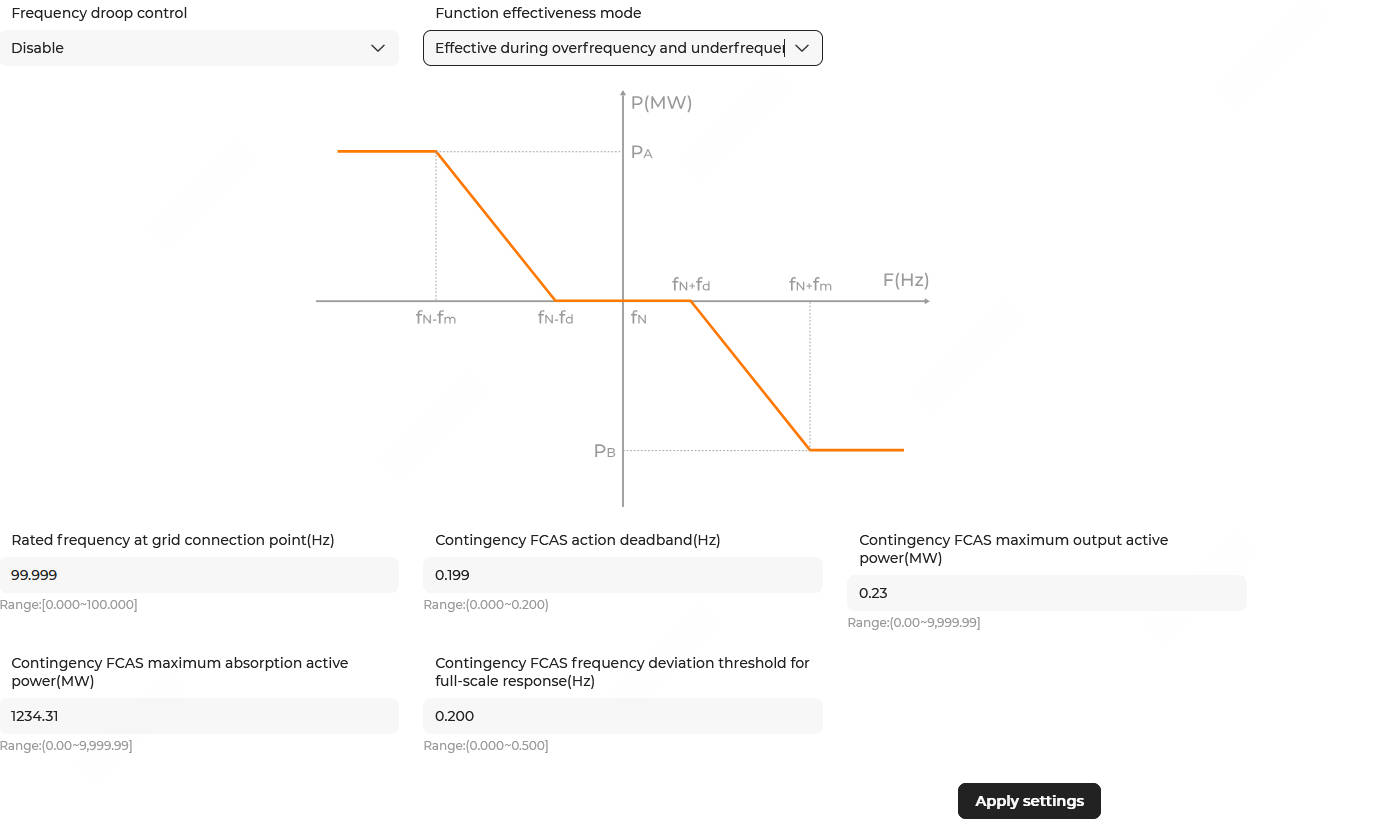Click the fN origin label on the graph

click(x=638, y=318)
